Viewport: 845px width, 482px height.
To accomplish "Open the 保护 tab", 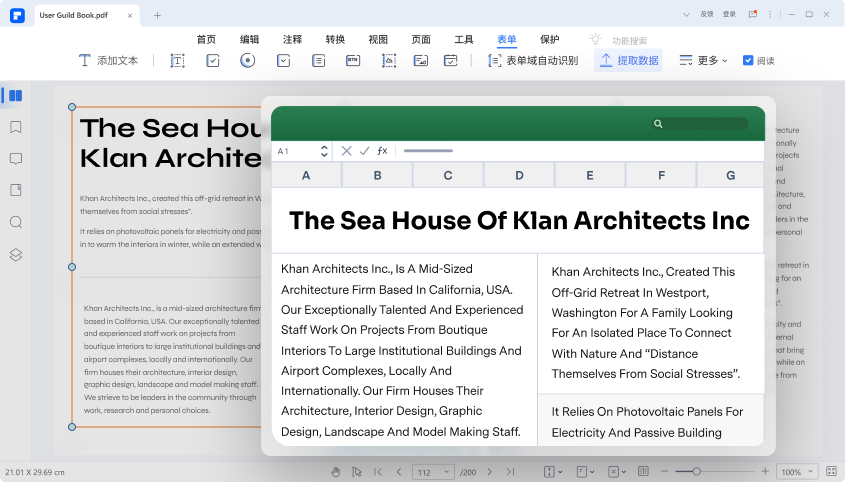I will click(550, 39).
